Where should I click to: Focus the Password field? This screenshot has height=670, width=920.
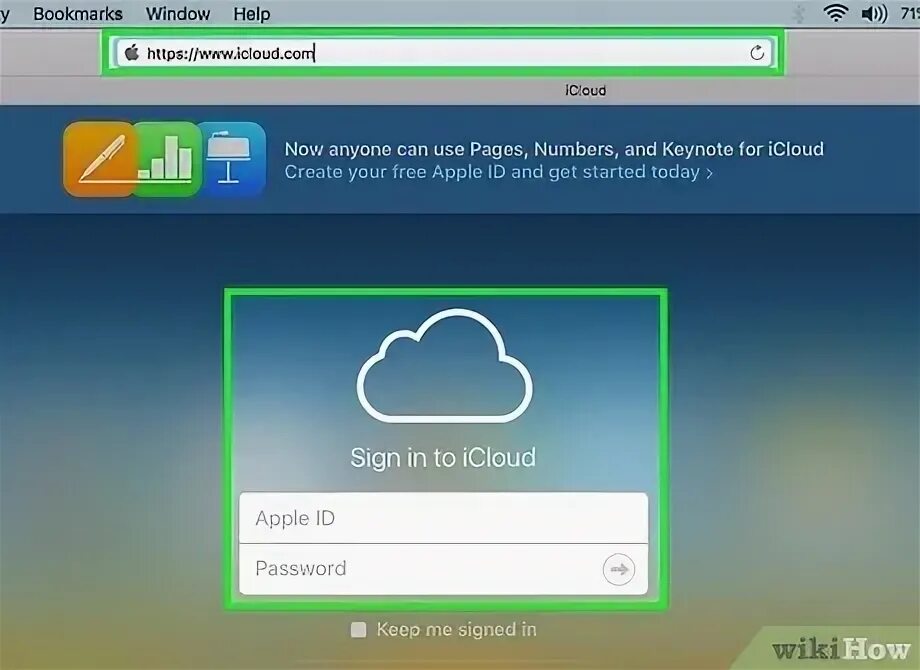click(x=444, y=569)
